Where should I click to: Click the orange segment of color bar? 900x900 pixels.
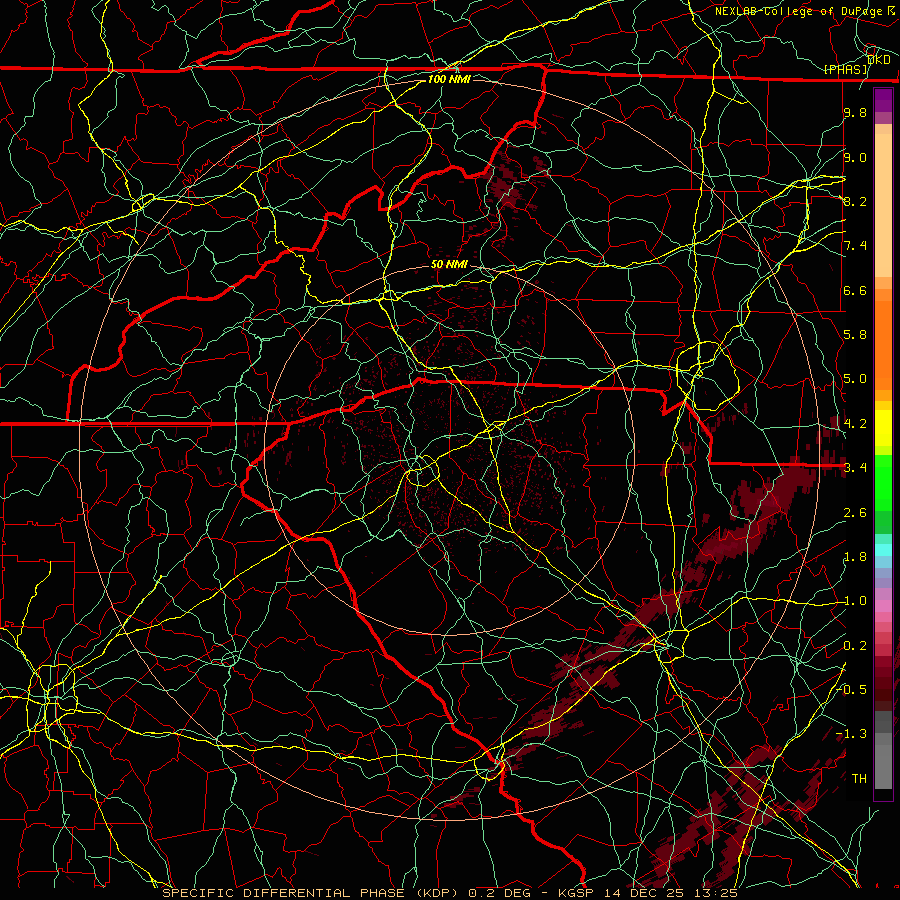point(883,344)
